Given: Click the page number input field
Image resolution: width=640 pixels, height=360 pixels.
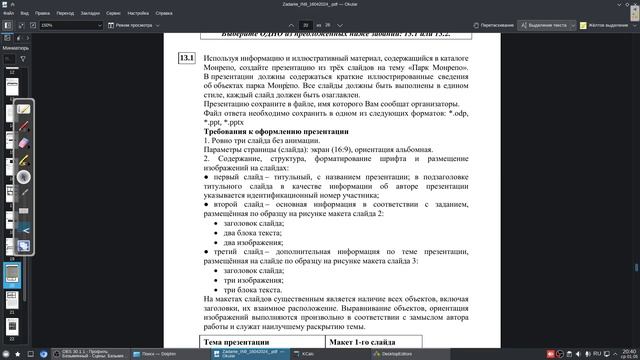Looking at the screenshot, I should [x=305, y=25].
